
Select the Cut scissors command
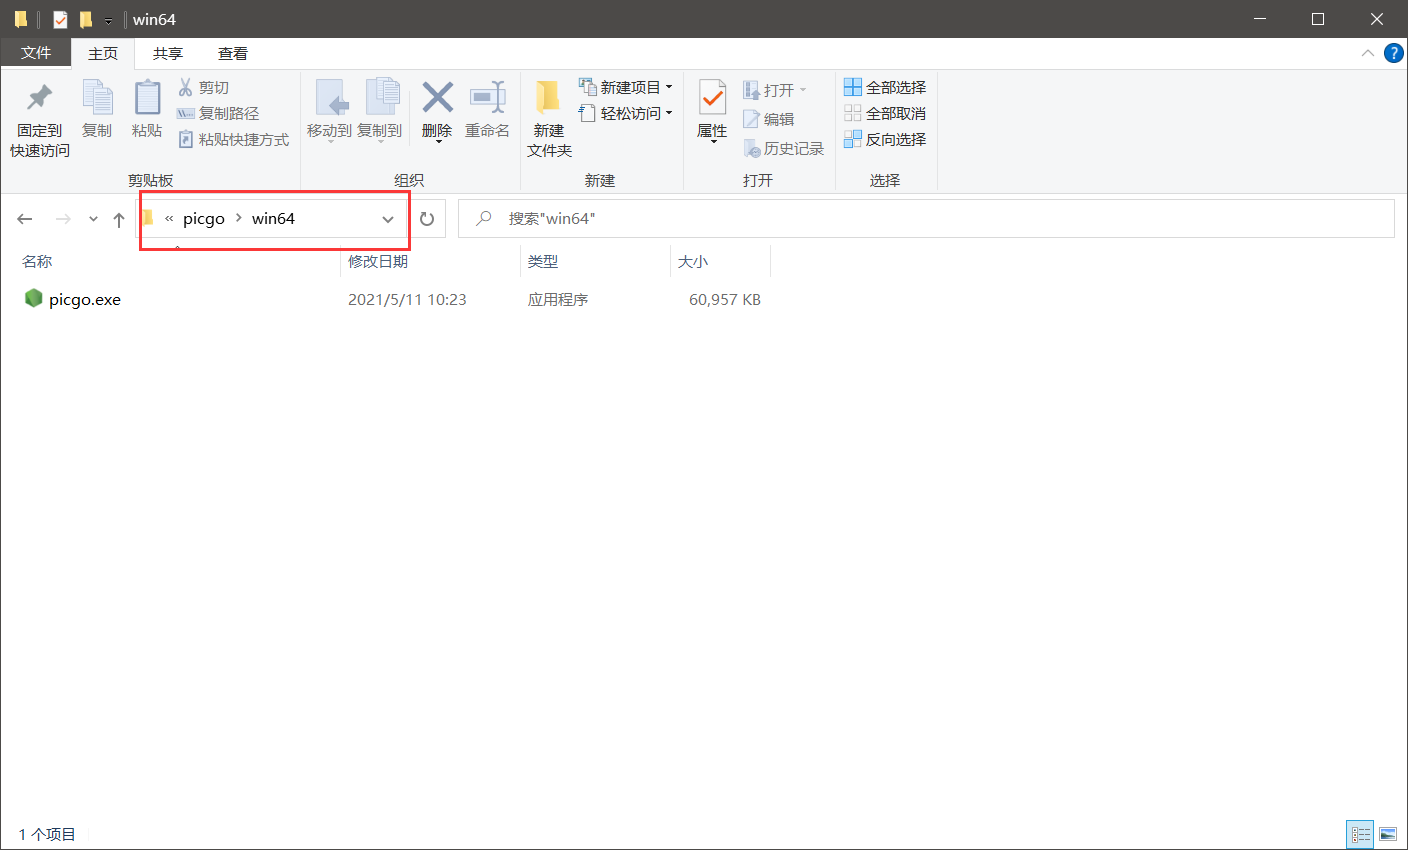[x=204, y=88]
